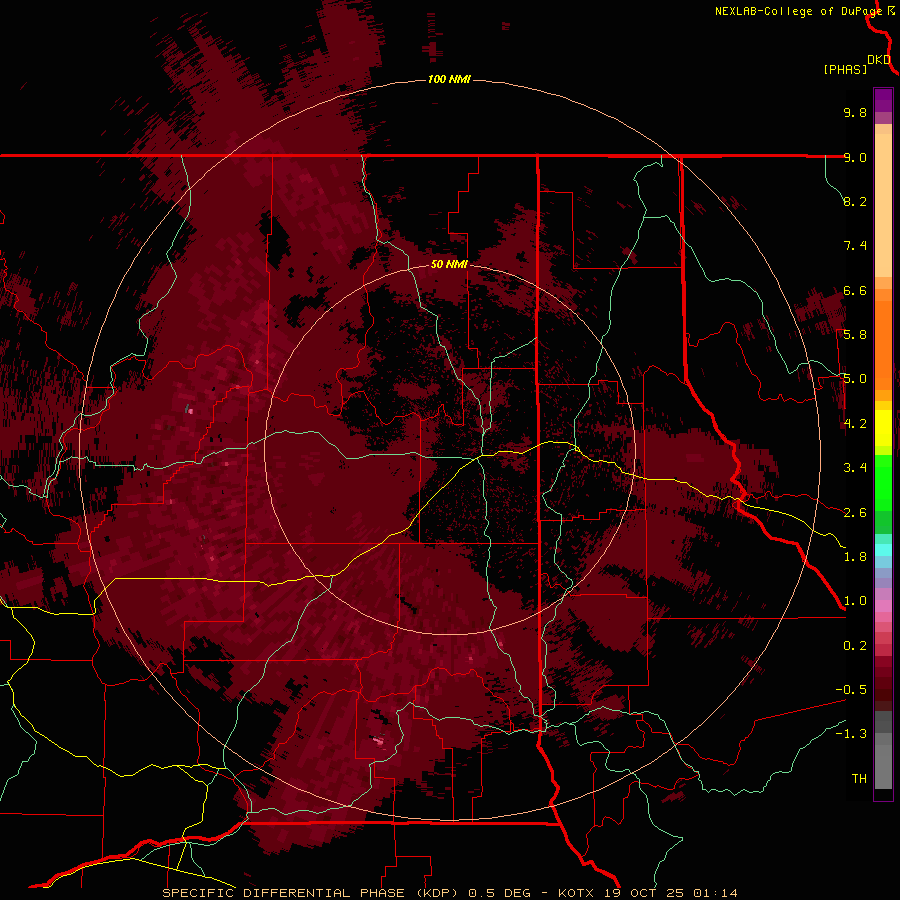This screenshot has height=900, width=900.
Task: Click the 2.6 value on color scale
Action: pyautogui.click(x=855, y=513)
